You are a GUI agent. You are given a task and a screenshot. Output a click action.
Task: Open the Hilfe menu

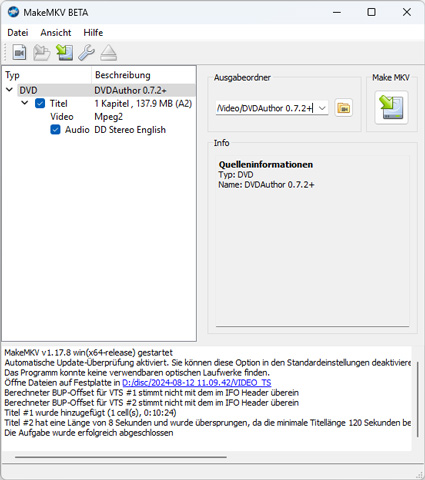(93, 33)
